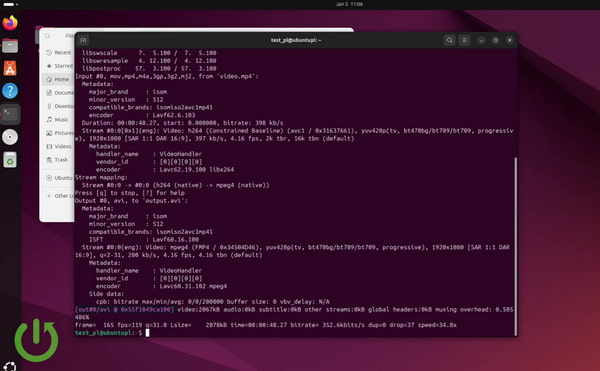Open the Trash icon in the dock
600x371 pixels.
point(10,160)
